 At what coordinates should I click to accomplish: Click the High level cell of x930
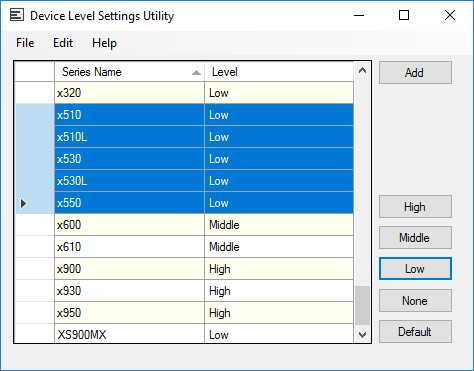(x=279, y=291)
